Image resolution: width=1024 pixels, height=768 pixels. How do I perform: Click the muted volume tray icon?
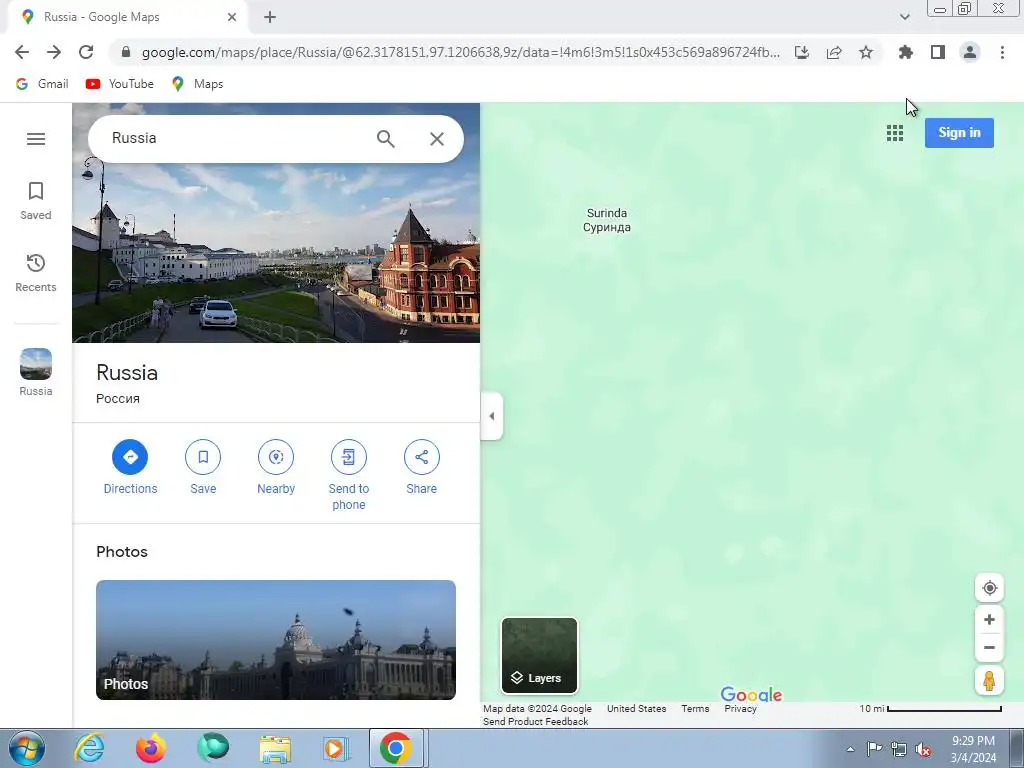923,749
